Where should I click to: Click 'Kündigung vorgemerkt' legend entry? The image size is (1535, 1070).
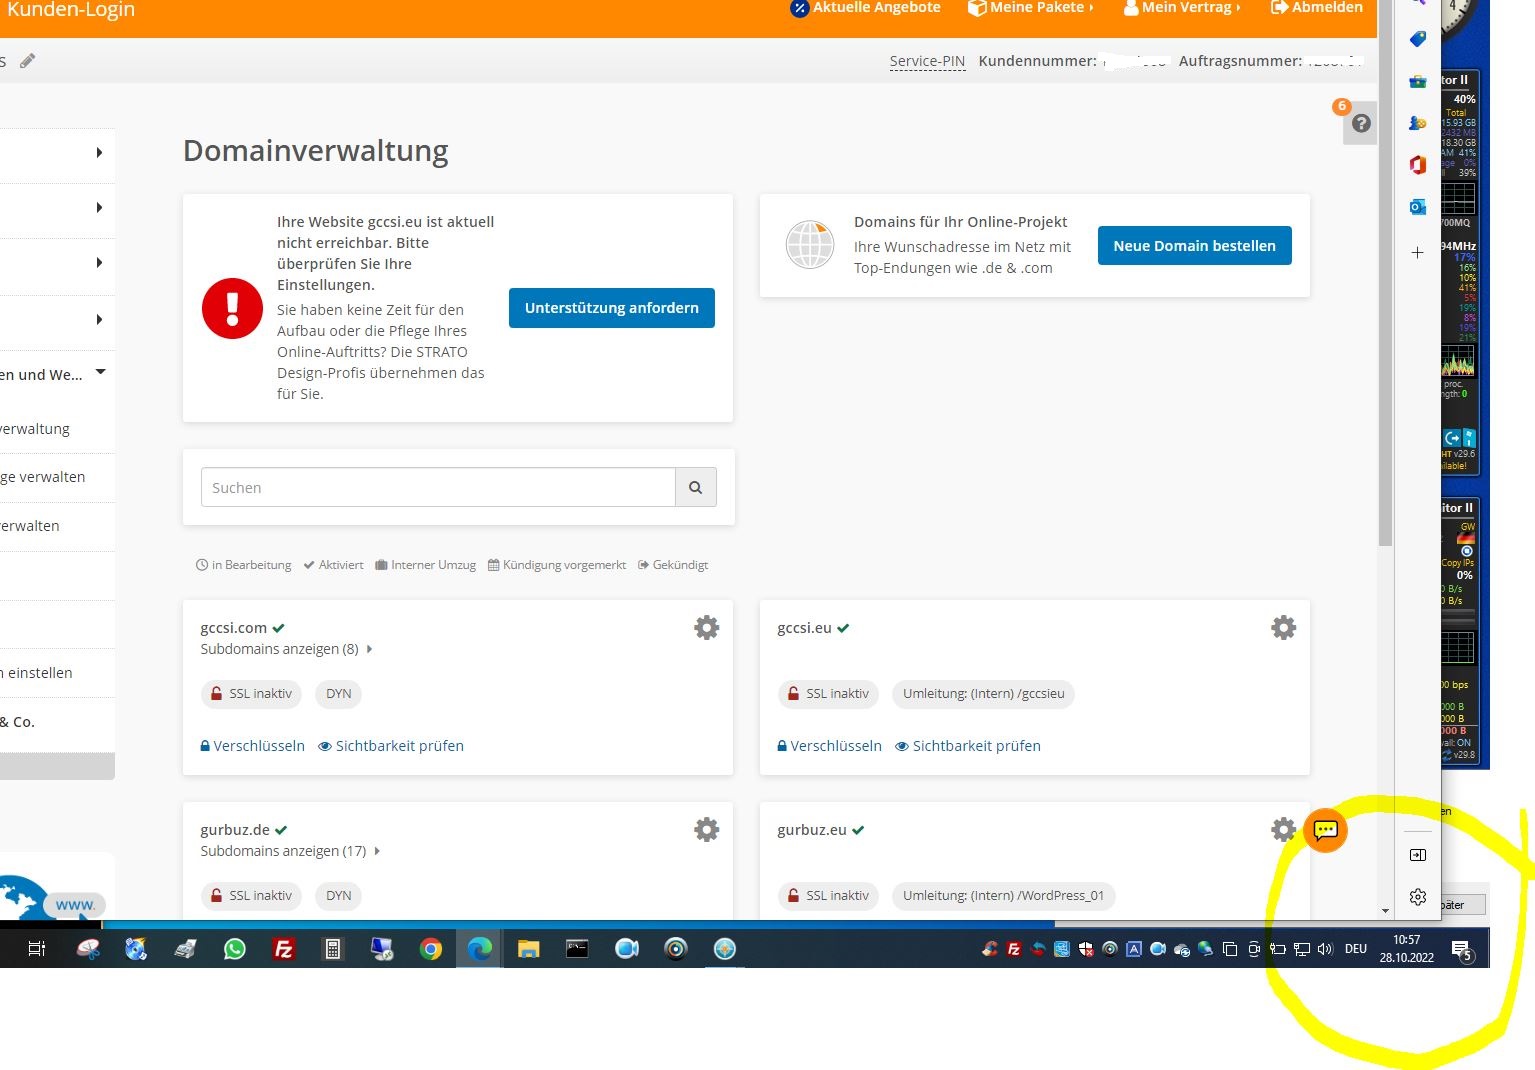click(x=557, y=565)
